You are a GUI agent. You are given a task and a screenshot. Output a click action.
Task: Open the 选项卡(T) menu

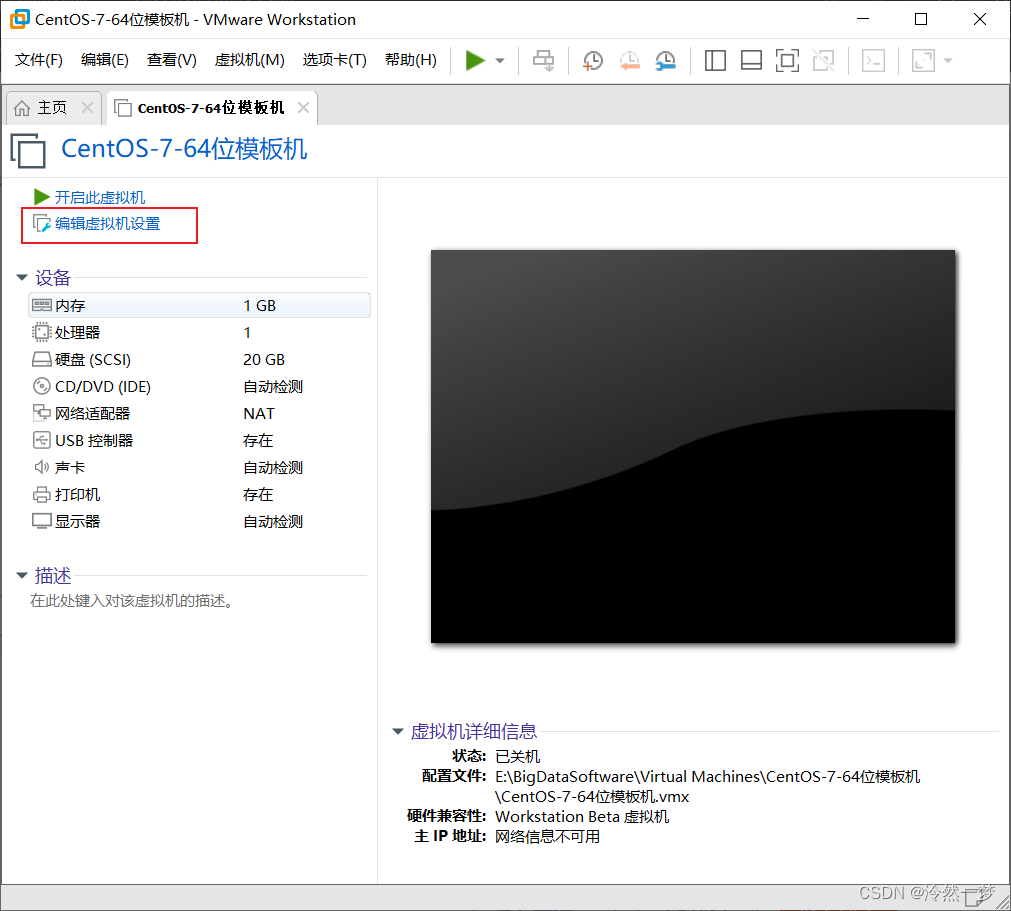pos(335,60)
